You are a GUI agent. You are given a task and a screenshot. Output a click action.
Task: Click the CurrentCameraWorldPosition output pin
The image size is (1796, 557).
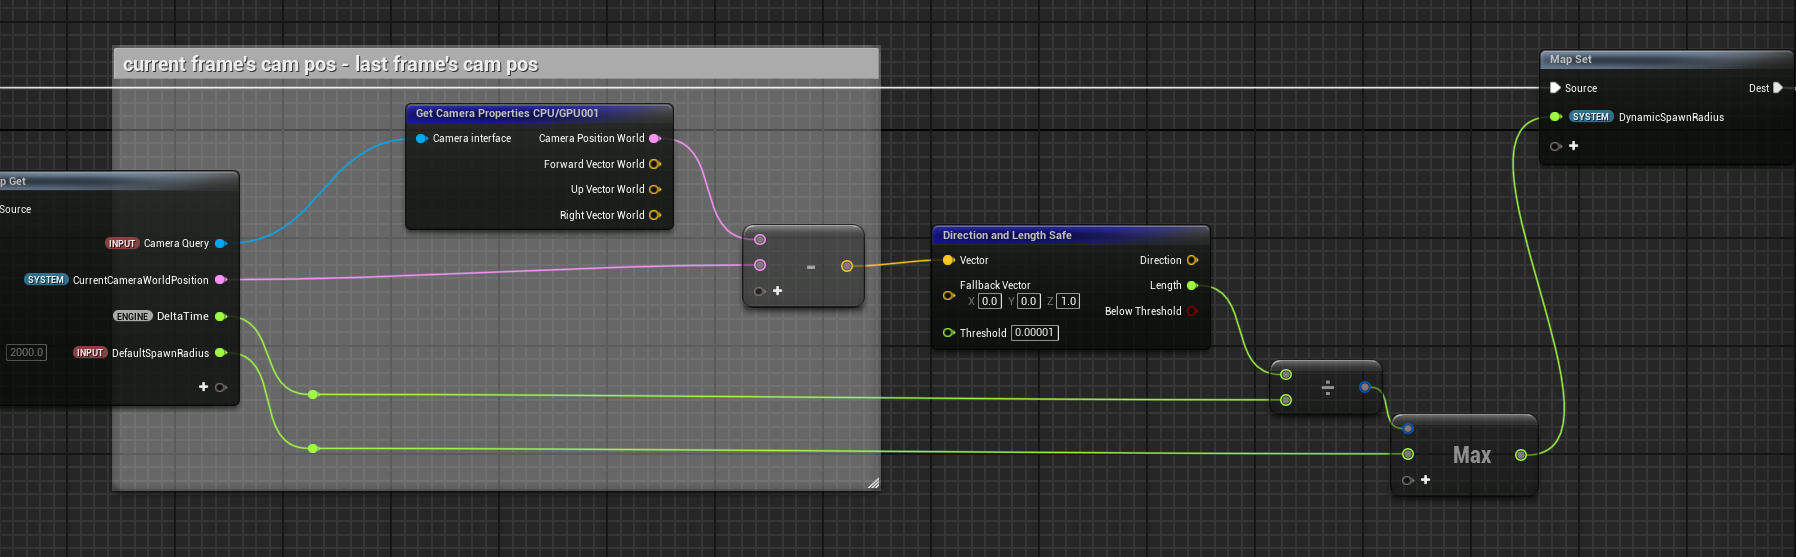click(x=221, y=280)
